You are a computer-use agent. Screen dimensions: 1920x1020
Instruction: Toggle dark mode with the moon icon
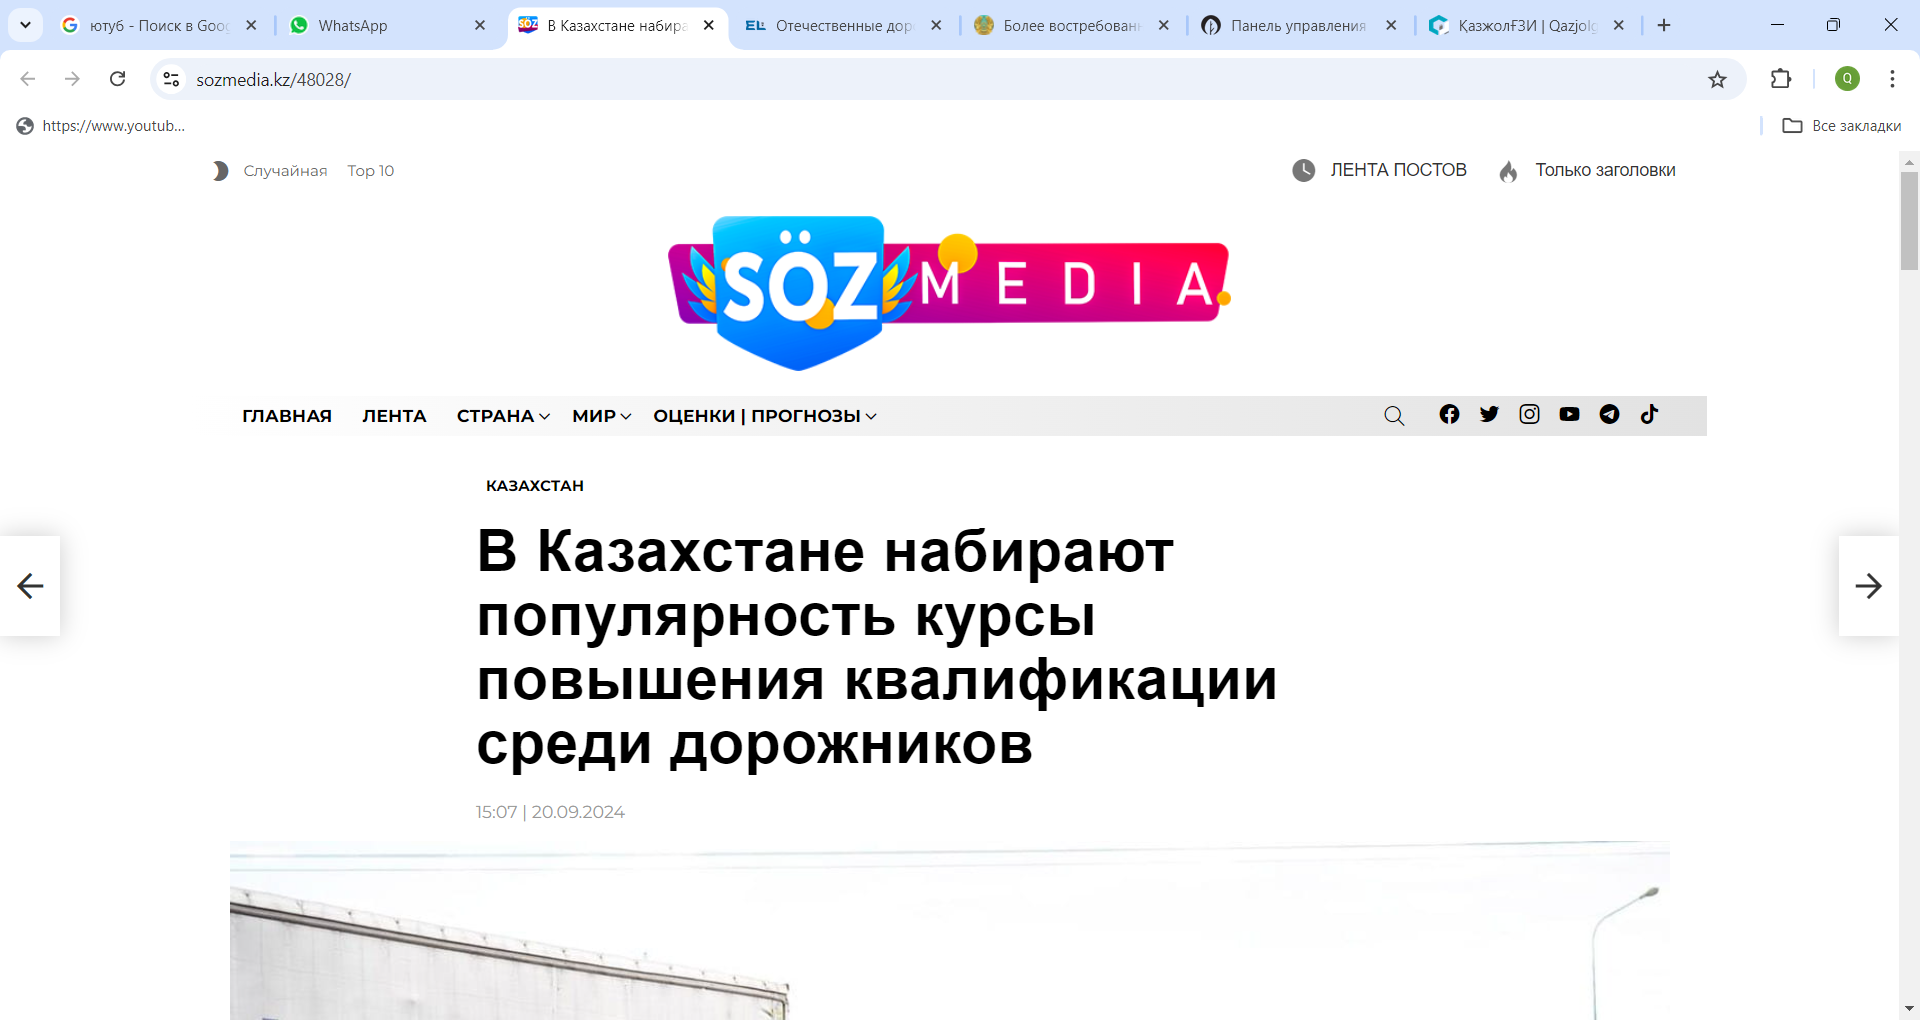tap(220, 171)
